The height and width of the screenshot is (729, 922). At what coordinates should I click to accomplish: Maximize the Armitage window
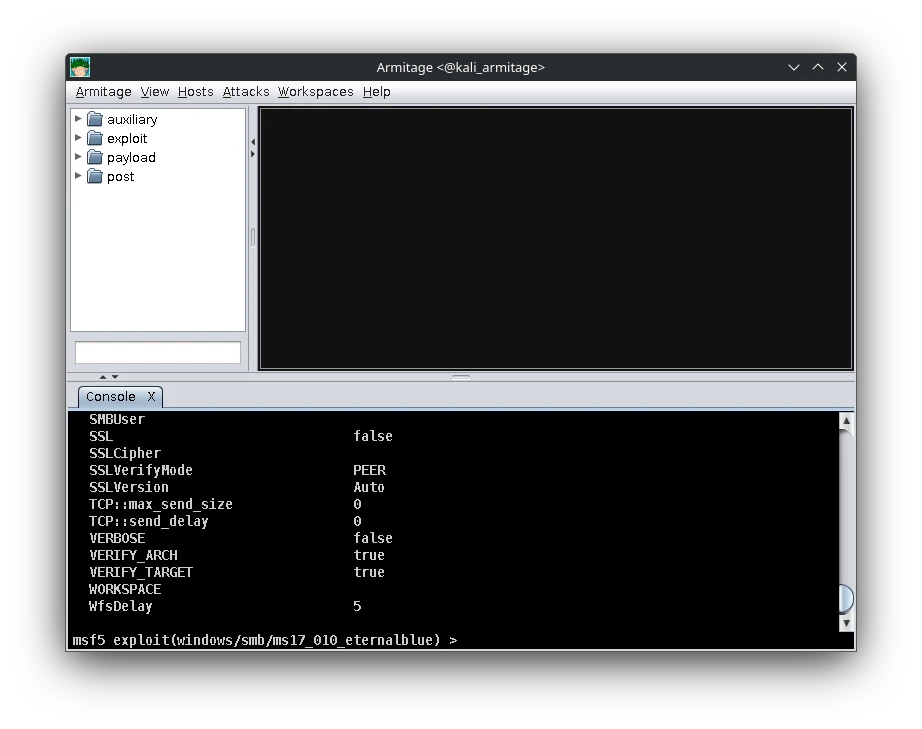pos(818,67)
